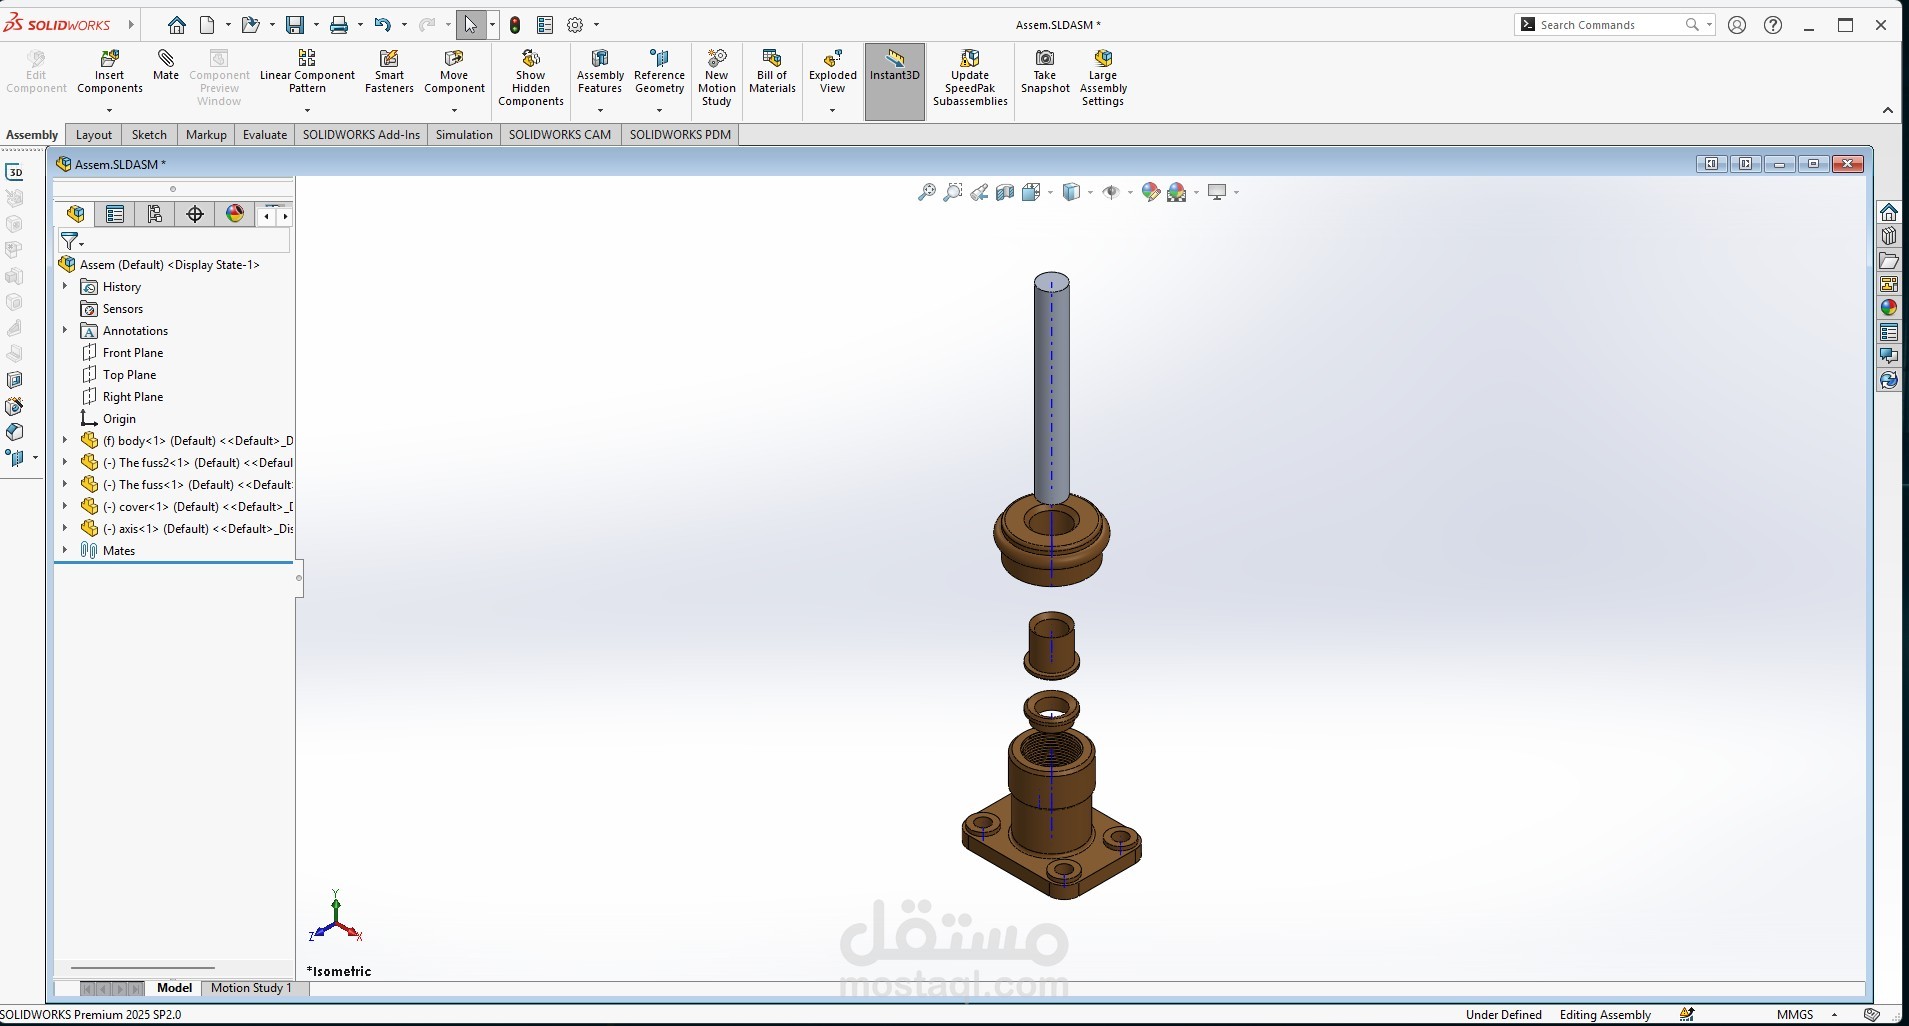Toggle the rebuild traffic light icon
Screen dimensions: 1909x1026
click(x=515, y=25)
